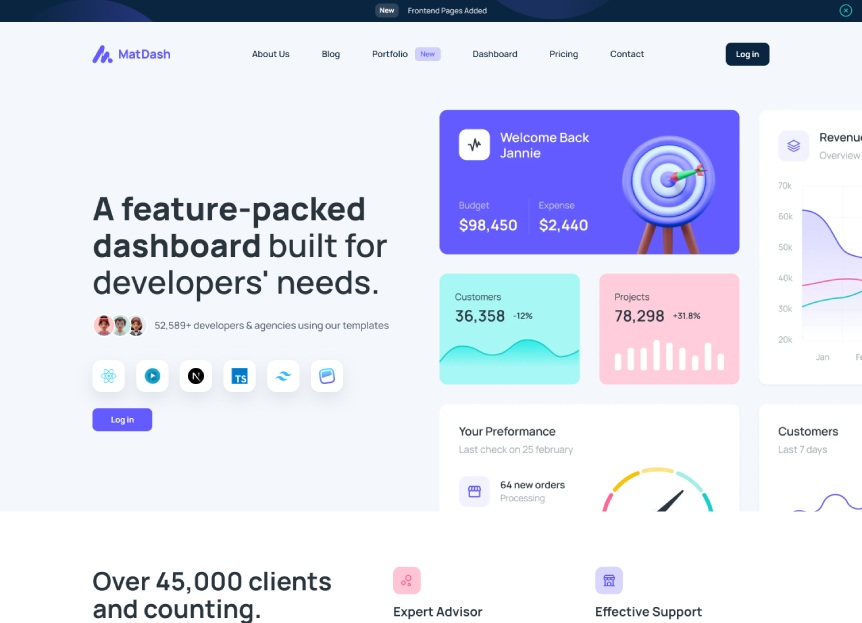Click the Dashboard navigation link
Screen dimensions: 862x623
click(x=495, y=54)
